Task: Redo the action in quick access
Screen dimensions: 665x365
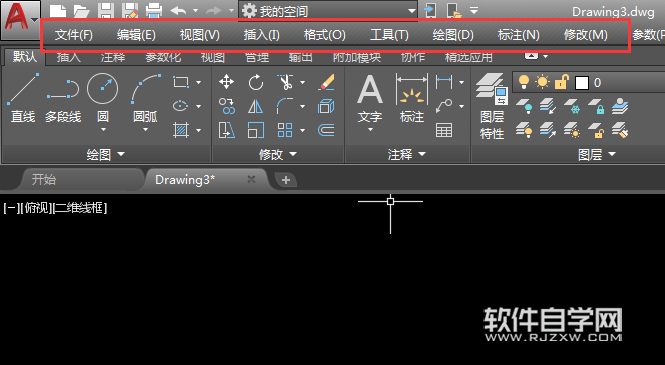Action: coord(214,11)
